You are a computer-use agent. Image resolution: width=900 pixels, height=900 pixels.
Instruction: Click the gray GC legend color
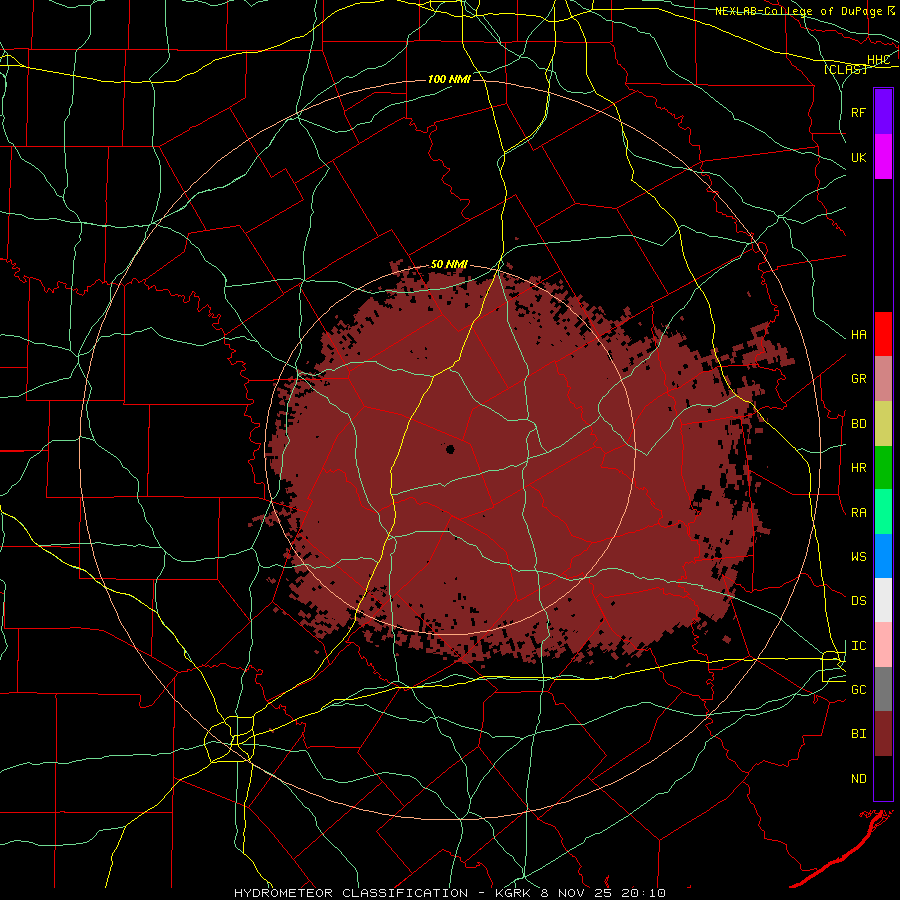[x=883, y=689]
